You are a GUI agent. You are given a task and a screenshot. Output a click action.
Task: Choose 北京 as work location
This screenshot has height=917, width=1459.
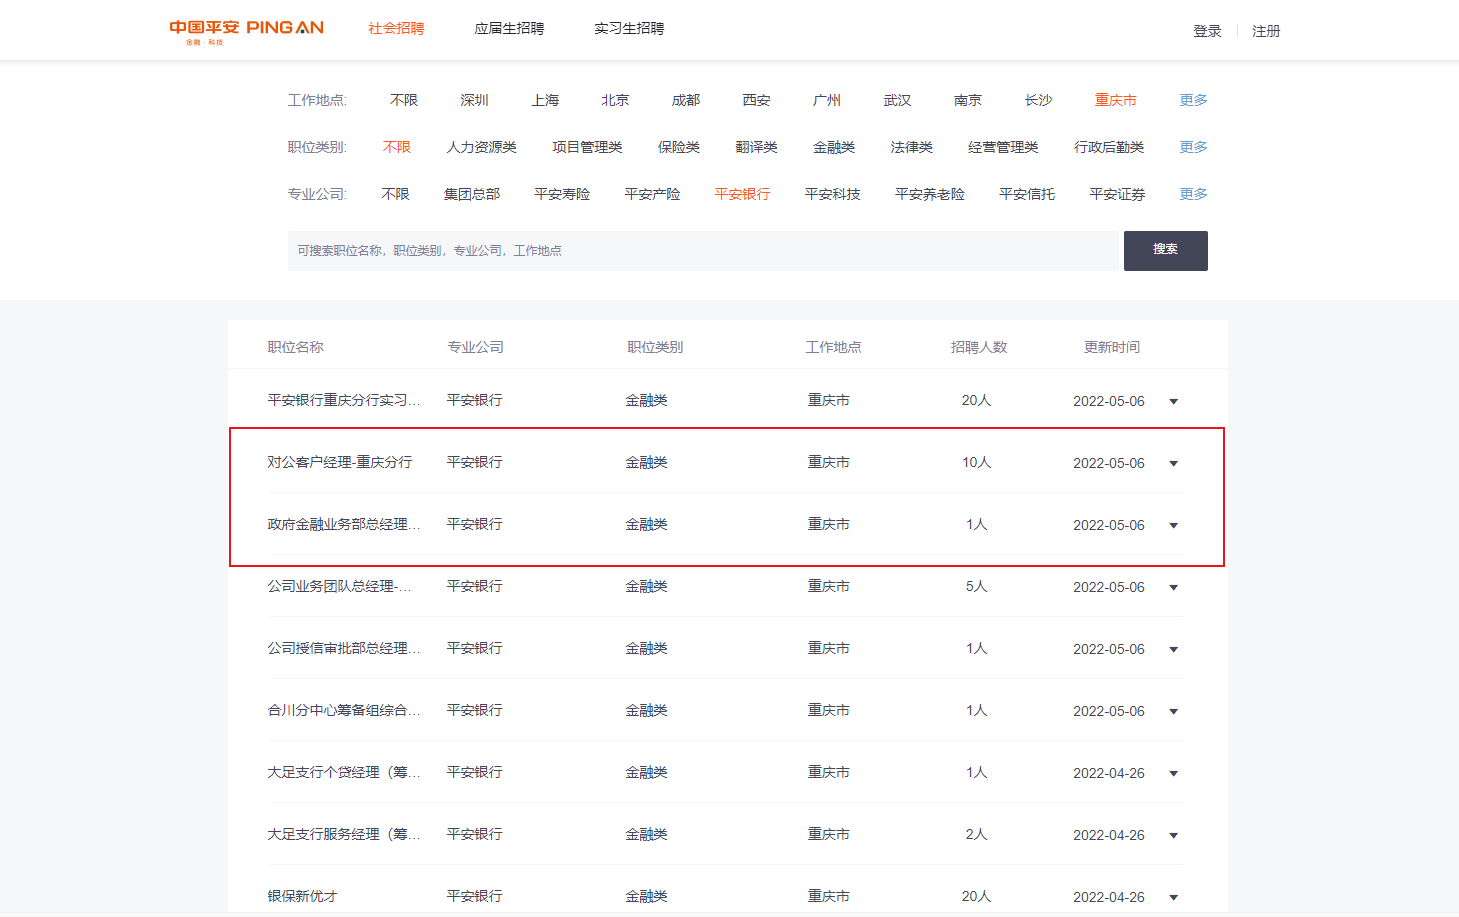click(615, 100)
